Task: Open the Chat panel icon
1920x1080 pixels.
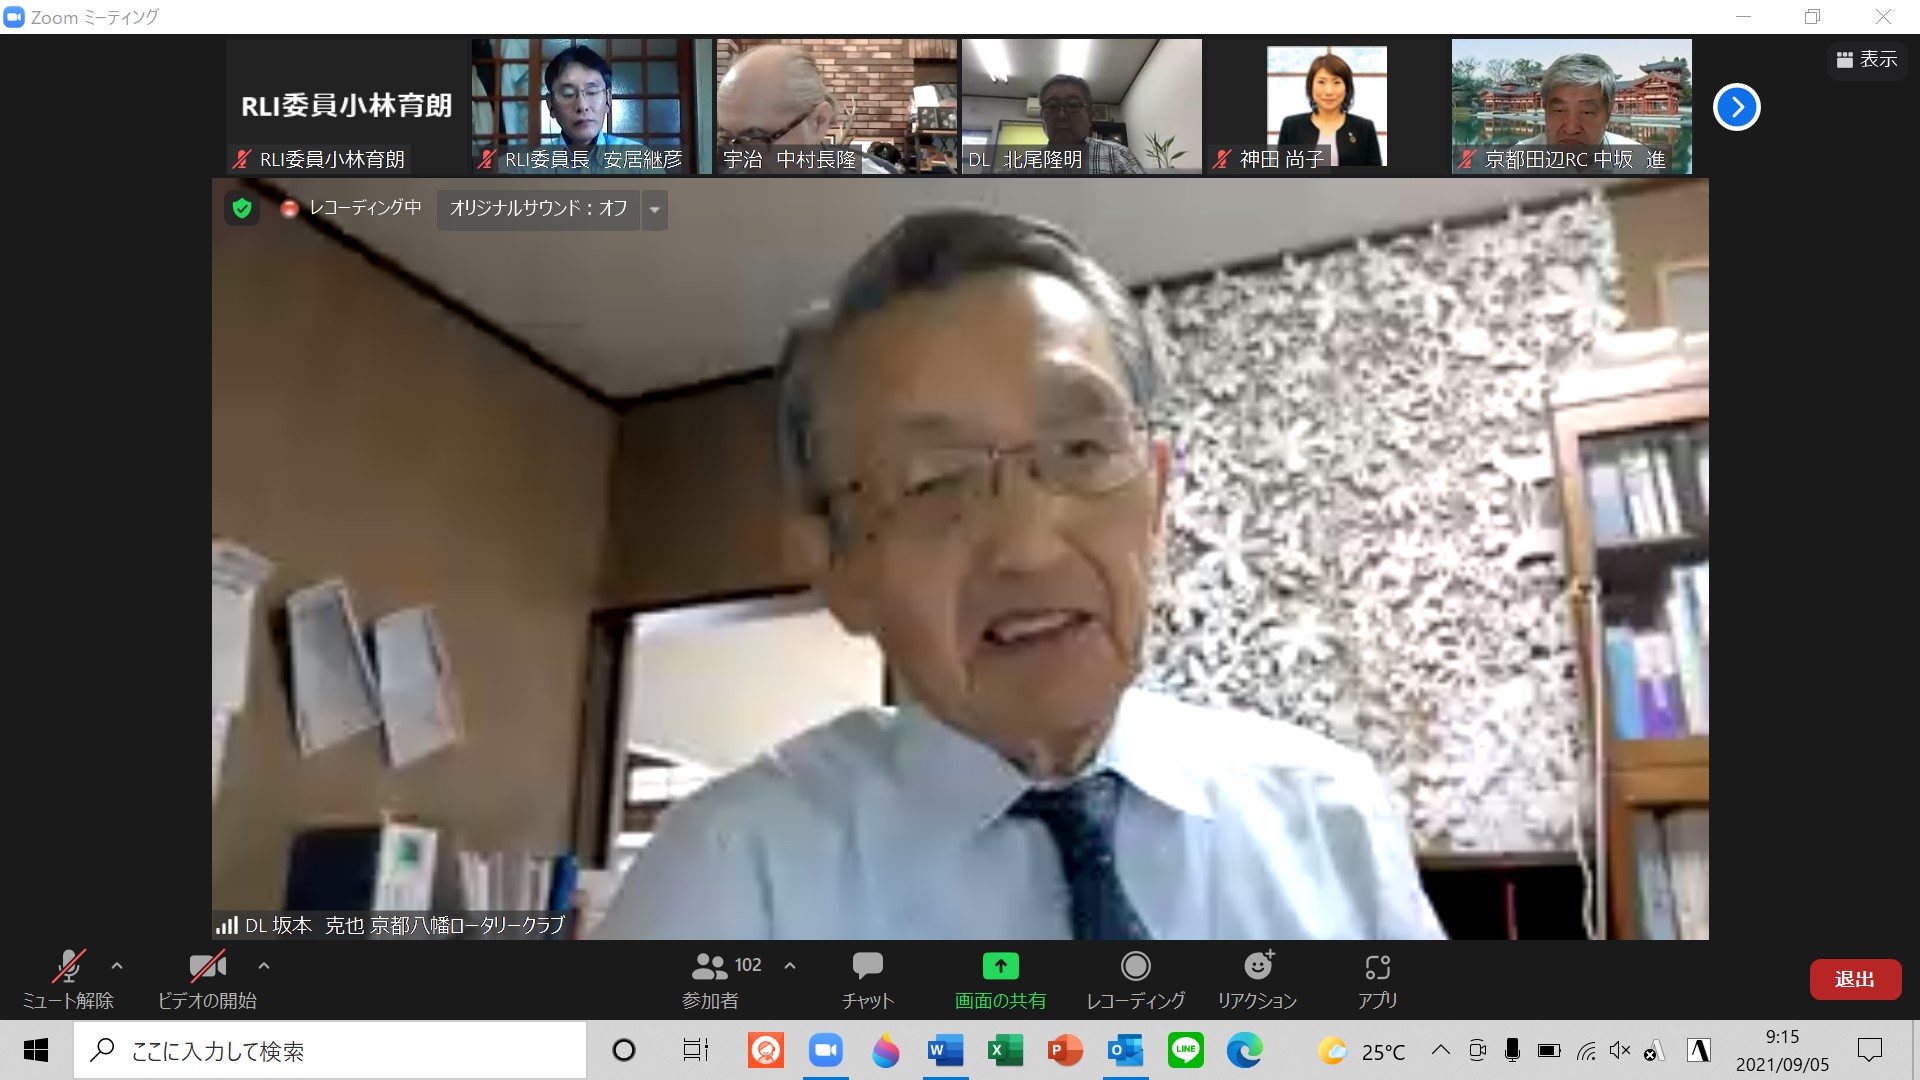Action: 867,966
